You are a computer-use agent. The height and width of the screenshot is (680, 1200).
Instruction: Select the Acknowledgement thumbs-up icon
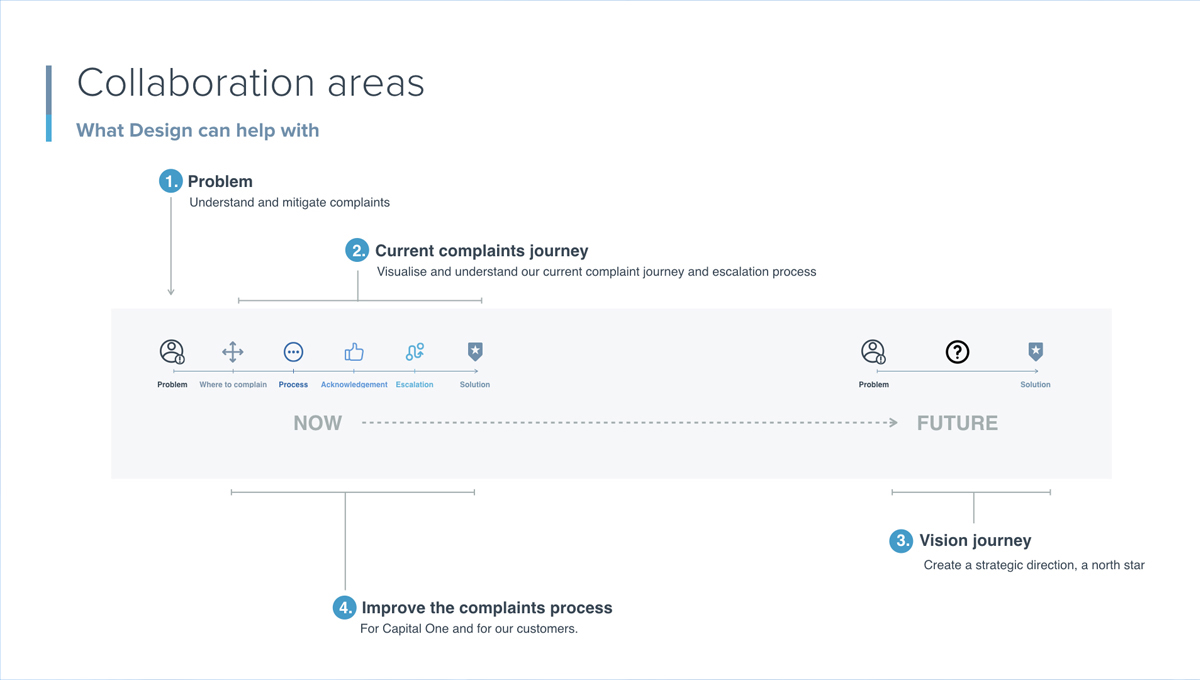(354, 352)
